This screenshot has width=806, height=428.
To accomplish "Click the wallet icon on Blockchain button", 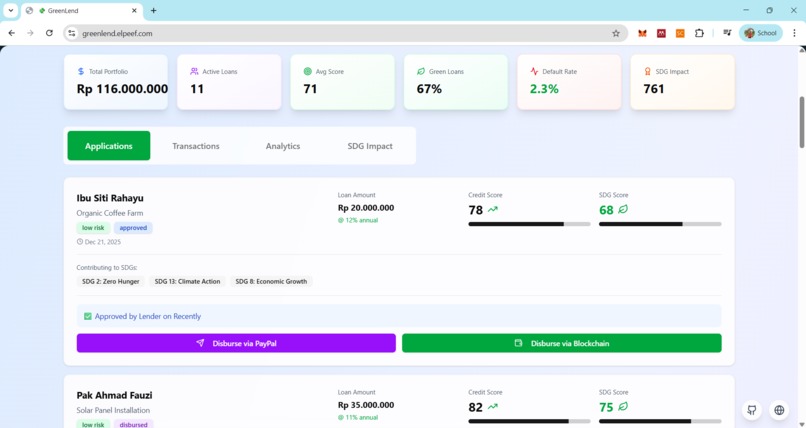I will point(519,343).
